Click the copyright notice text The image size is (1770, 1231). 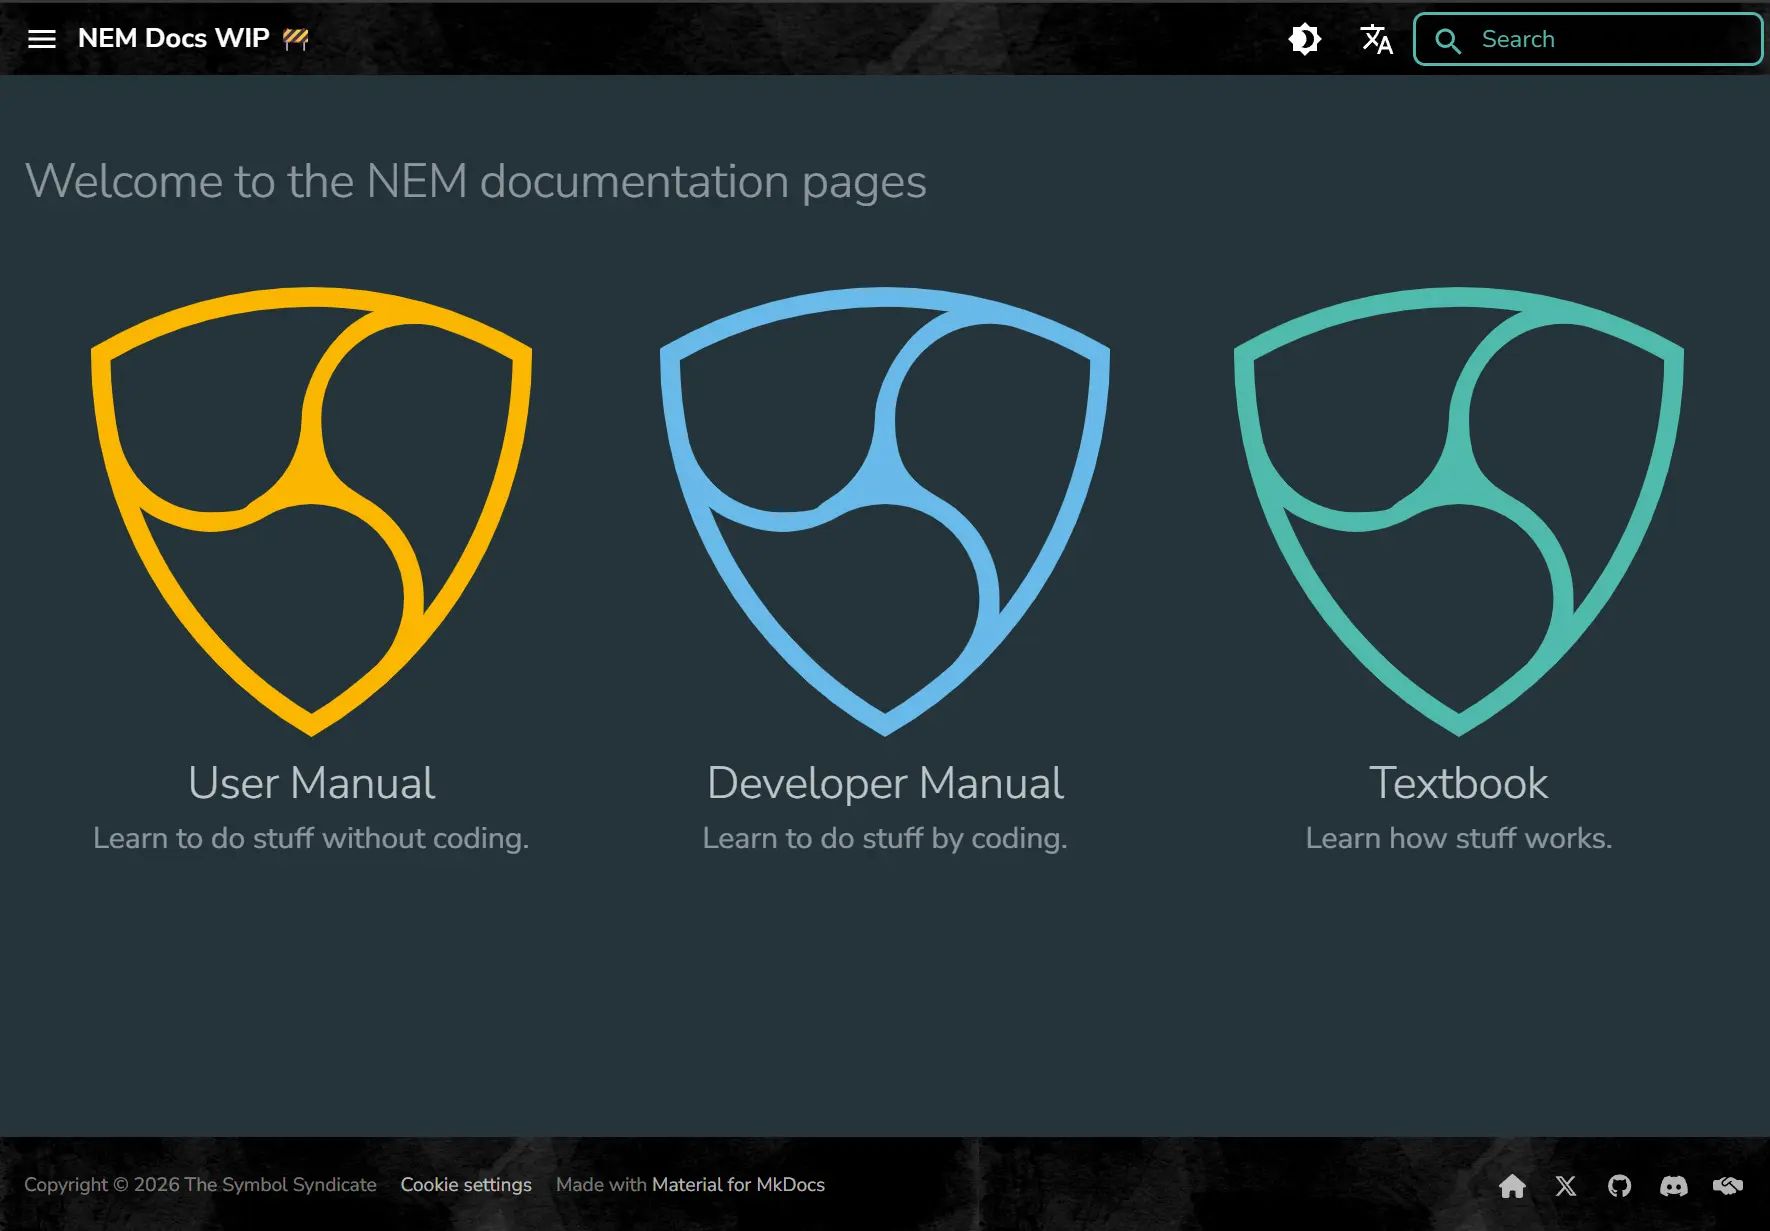coord(200,1185)
